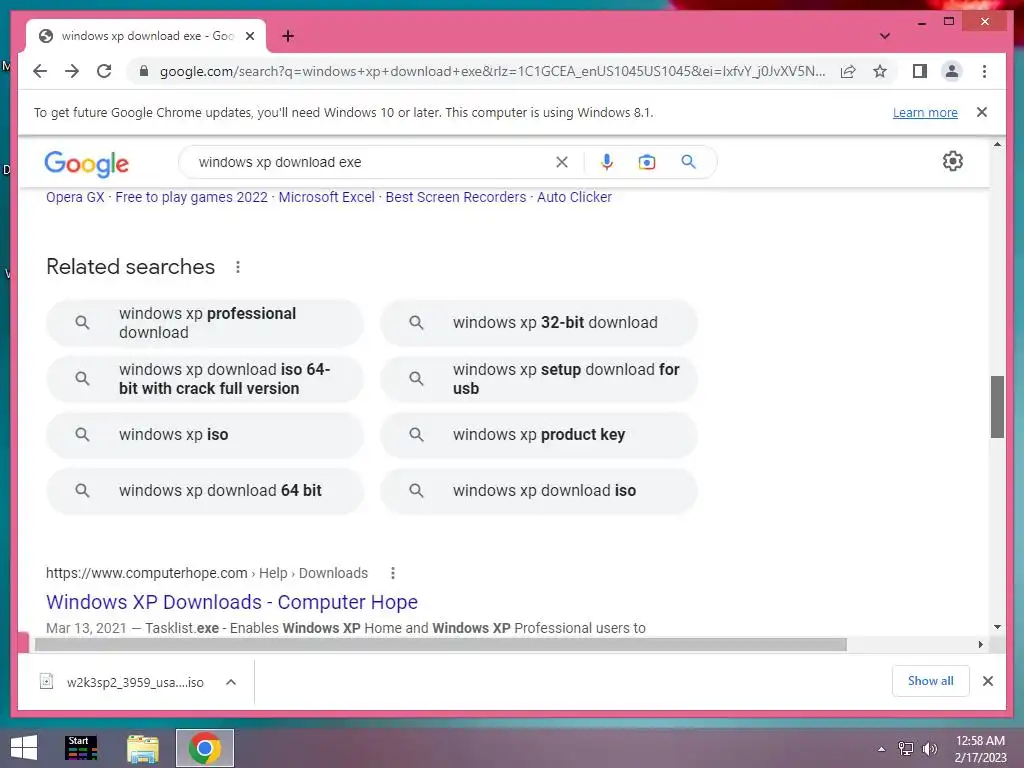Clear the search query text
The width and height of the screenshot is (1024, 768).
coord(562,162)
